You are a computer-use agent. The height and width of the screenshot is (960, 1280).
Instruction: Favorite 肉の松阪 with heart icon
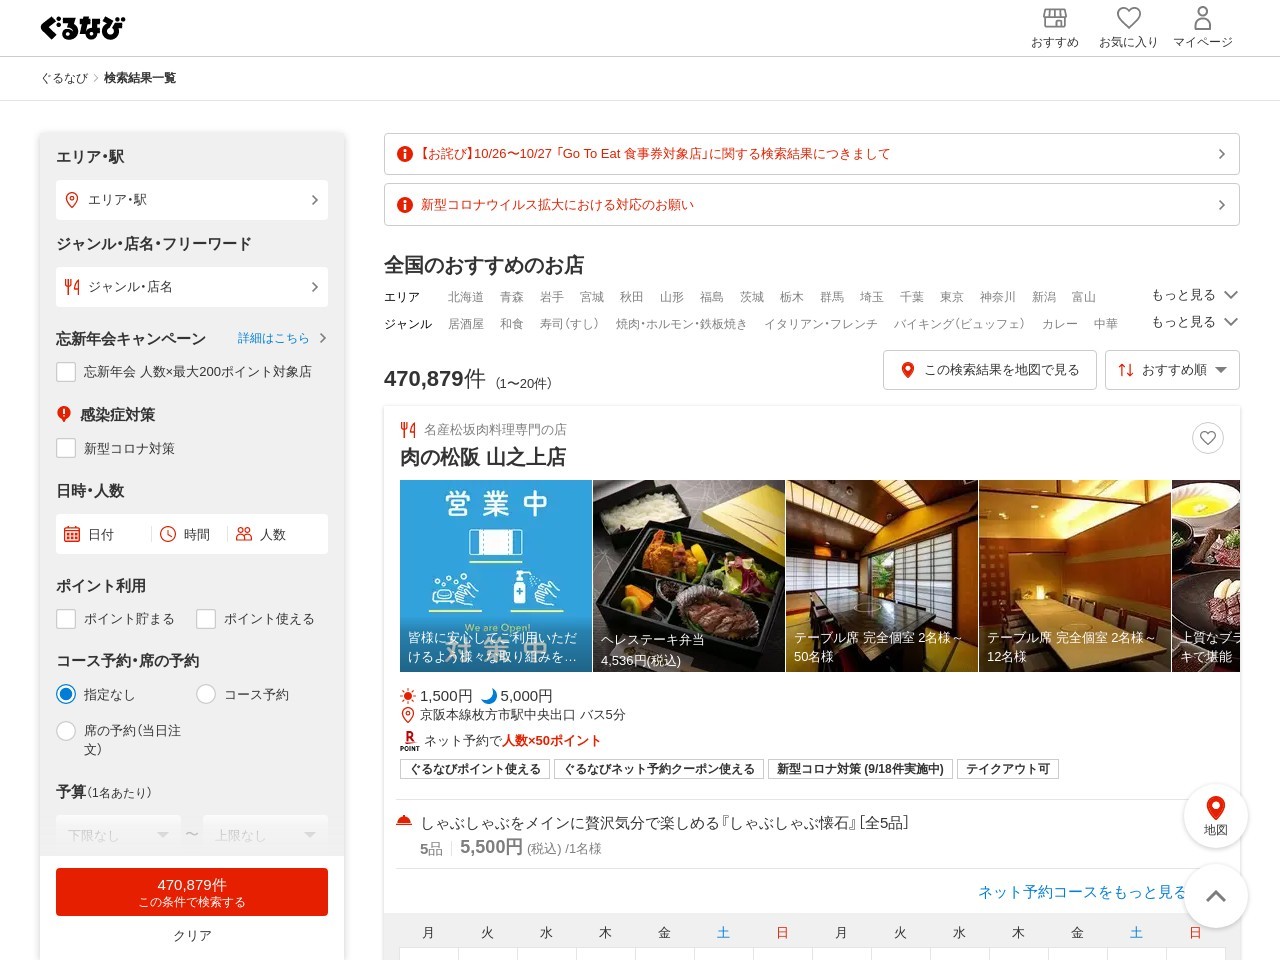1208,438
